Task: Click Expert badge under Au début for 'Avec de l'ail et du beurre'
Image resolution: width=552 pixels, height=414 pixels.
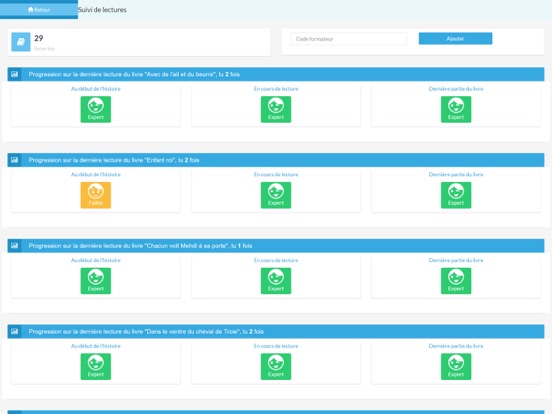Action: pyautogui.click(x=96, y=109)
